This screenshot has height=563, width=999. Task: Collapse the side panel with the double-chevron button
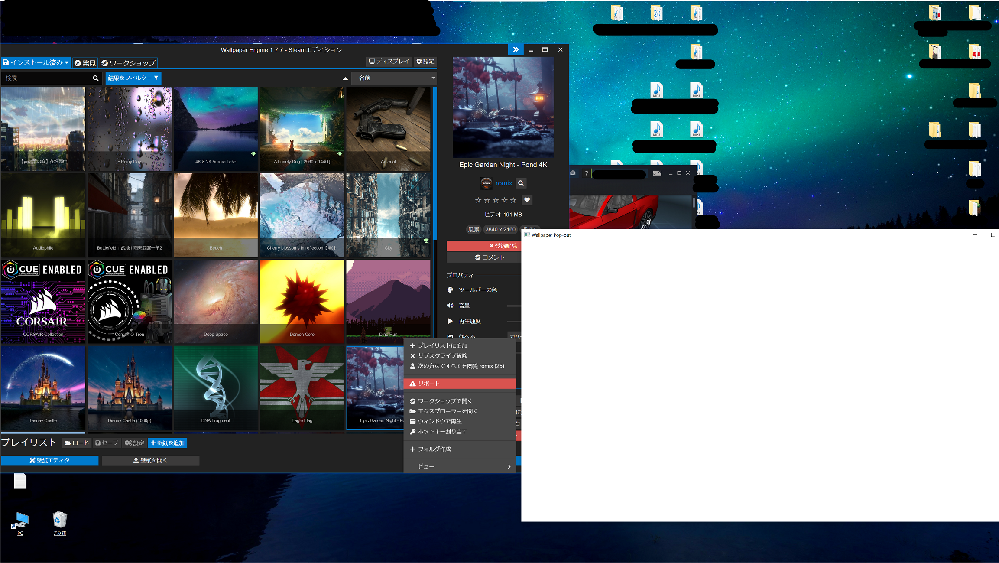pyautogui.click(x=515, y=49)
